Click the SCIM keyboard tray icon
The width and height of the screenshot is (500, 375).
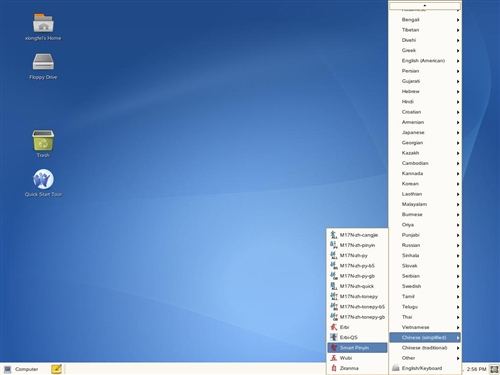(494, 369)
